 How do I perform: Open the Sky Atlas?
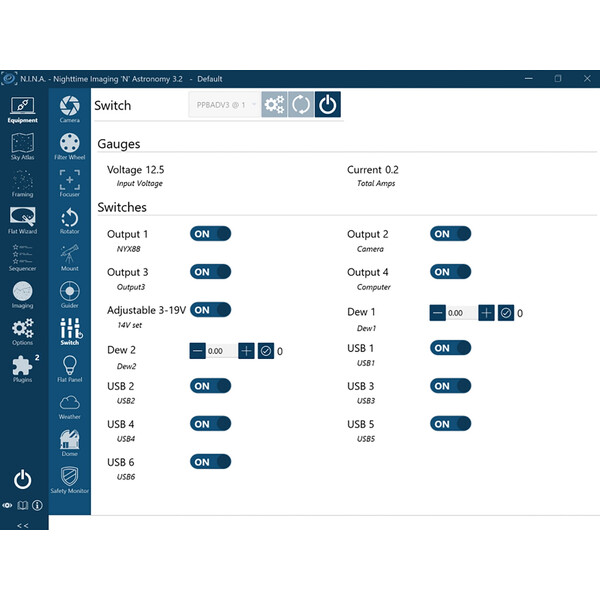(23, 147)
